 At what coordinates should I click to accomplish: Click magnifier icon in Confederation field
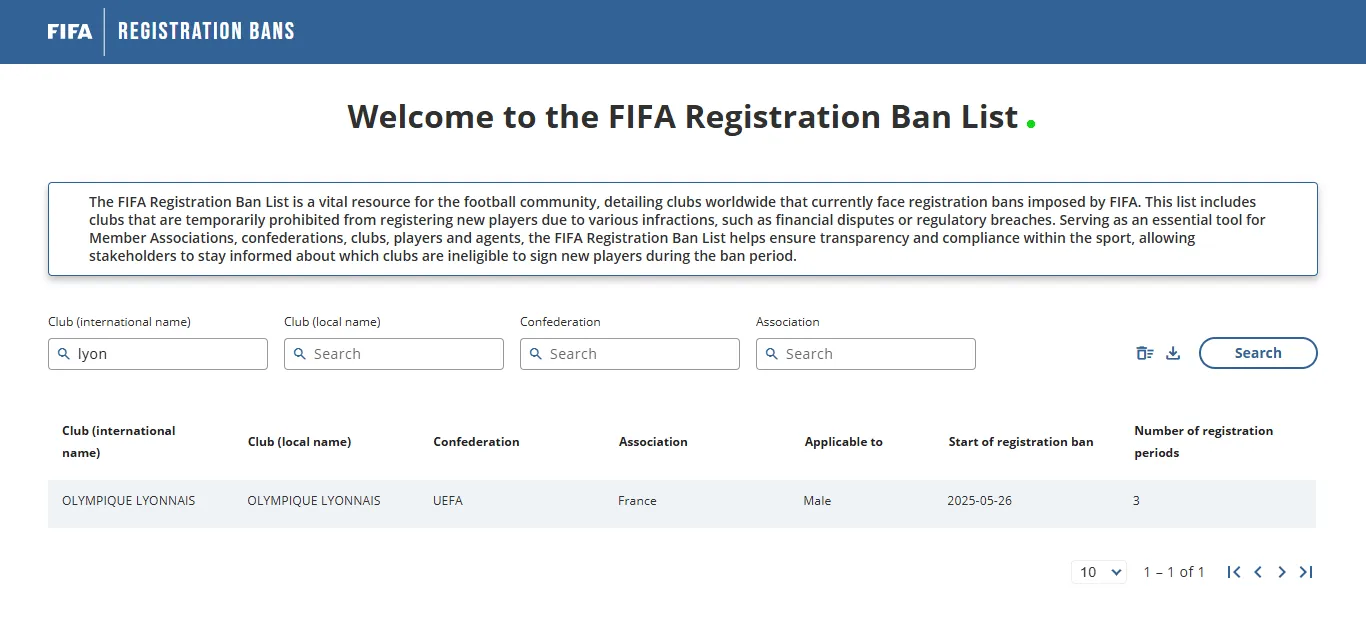[x=535, y=354]
